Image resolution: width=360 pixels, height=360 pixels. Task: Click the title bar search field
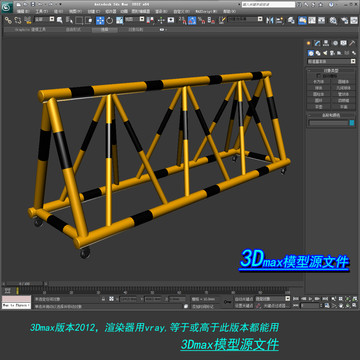[269, 5]
